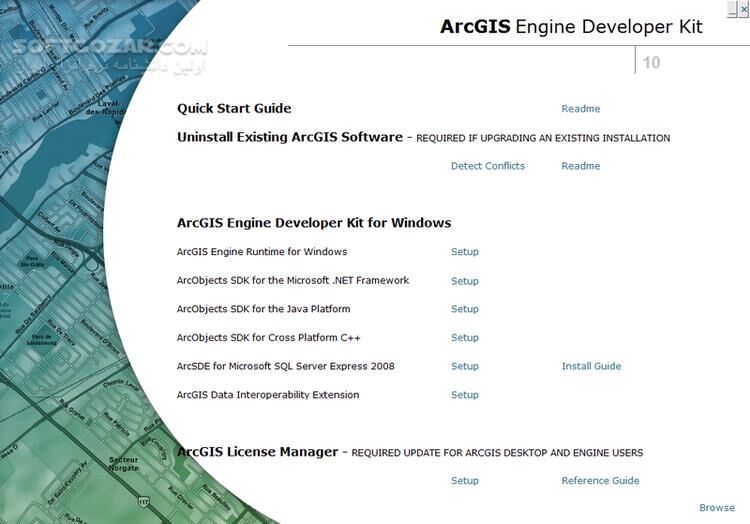Viewport: 750px width, 524px height.
Task: Click the ArcGIS Engine Developer Kit for Windows heading
Action: pos(314,223)
